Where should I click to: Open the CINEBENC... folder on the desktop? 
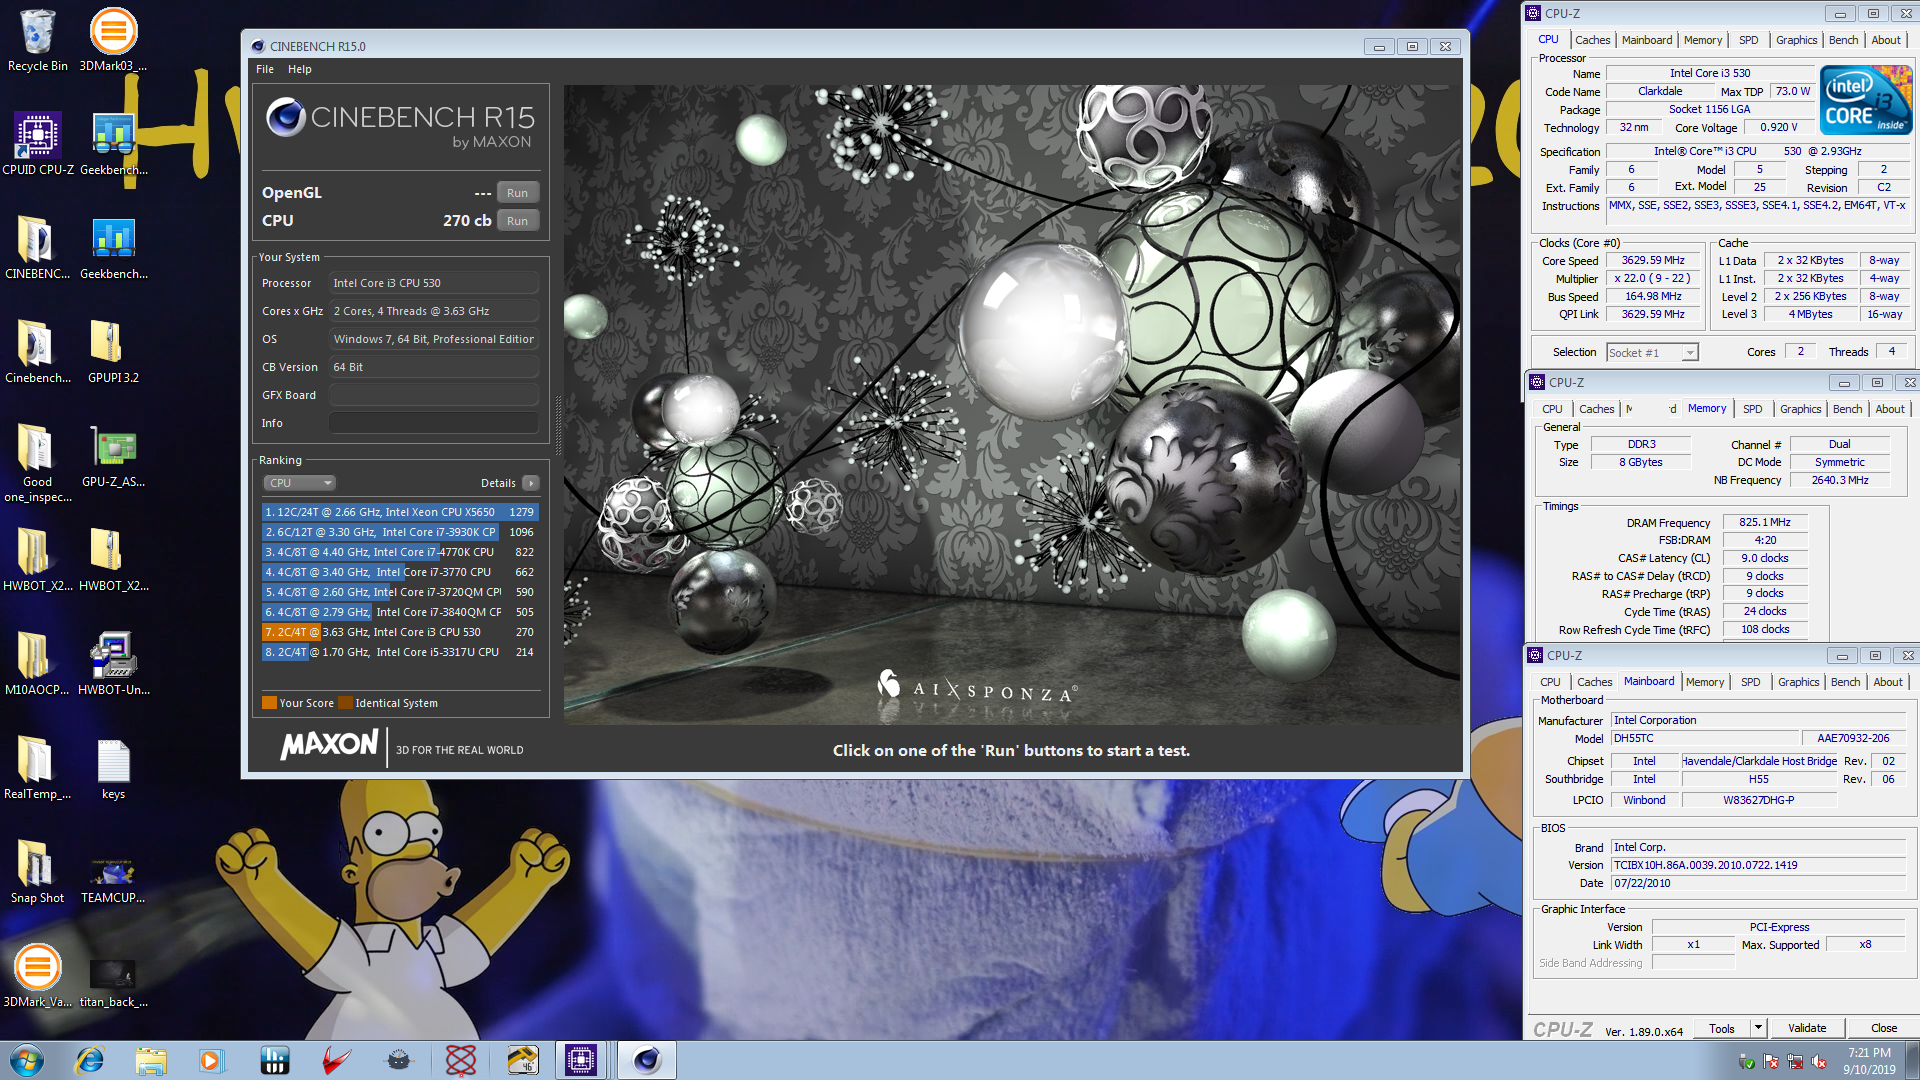point(37,248)
